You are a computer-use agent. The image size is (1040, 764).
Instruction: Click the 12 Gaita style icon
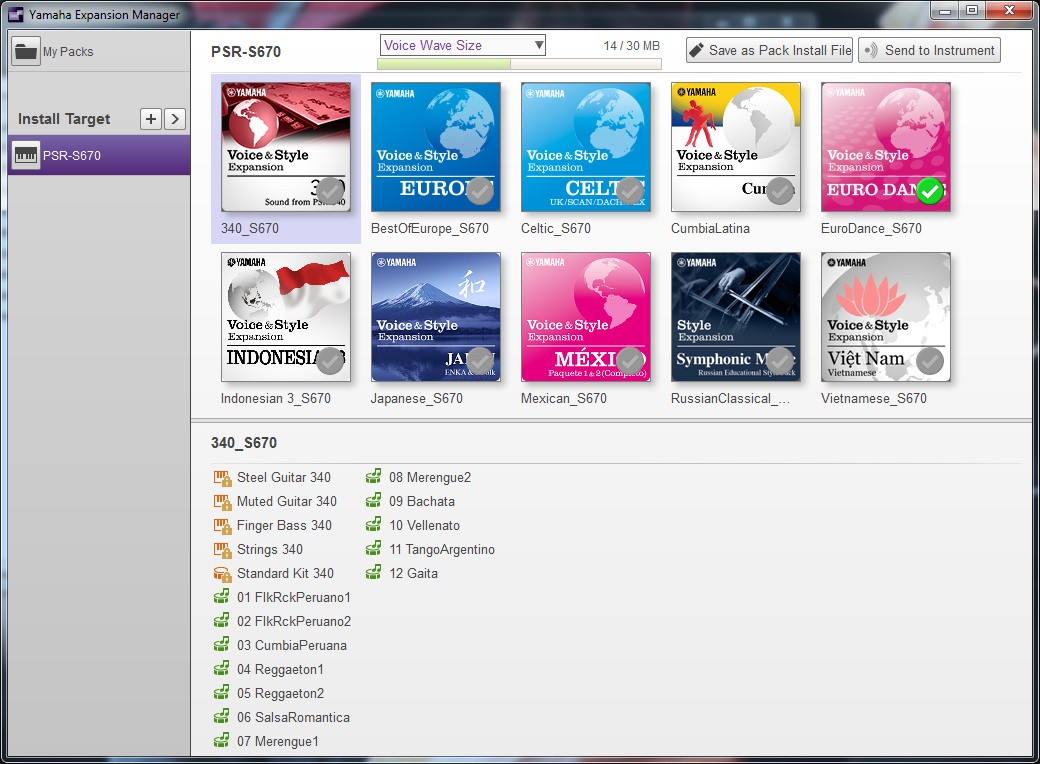tap(374, 572)
